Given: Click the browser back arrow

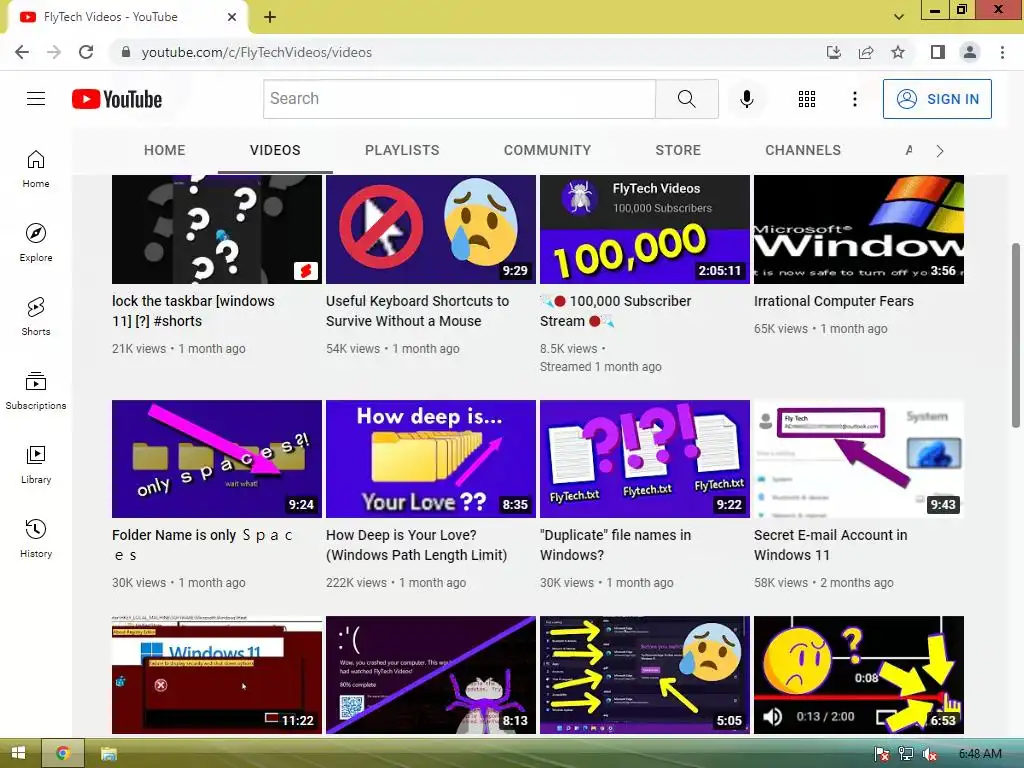Looking at the screenshot, I should (22, 52).
